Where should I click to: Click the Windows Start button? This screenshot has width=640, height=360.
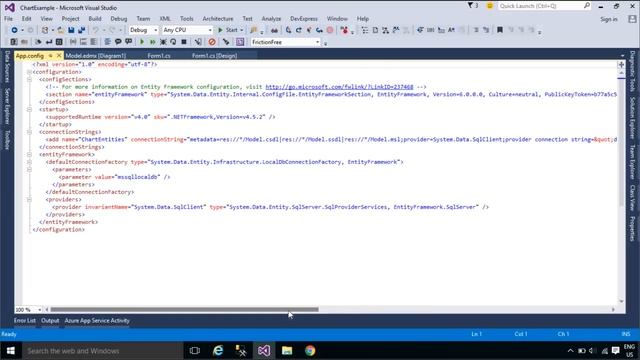click(11, 351)
